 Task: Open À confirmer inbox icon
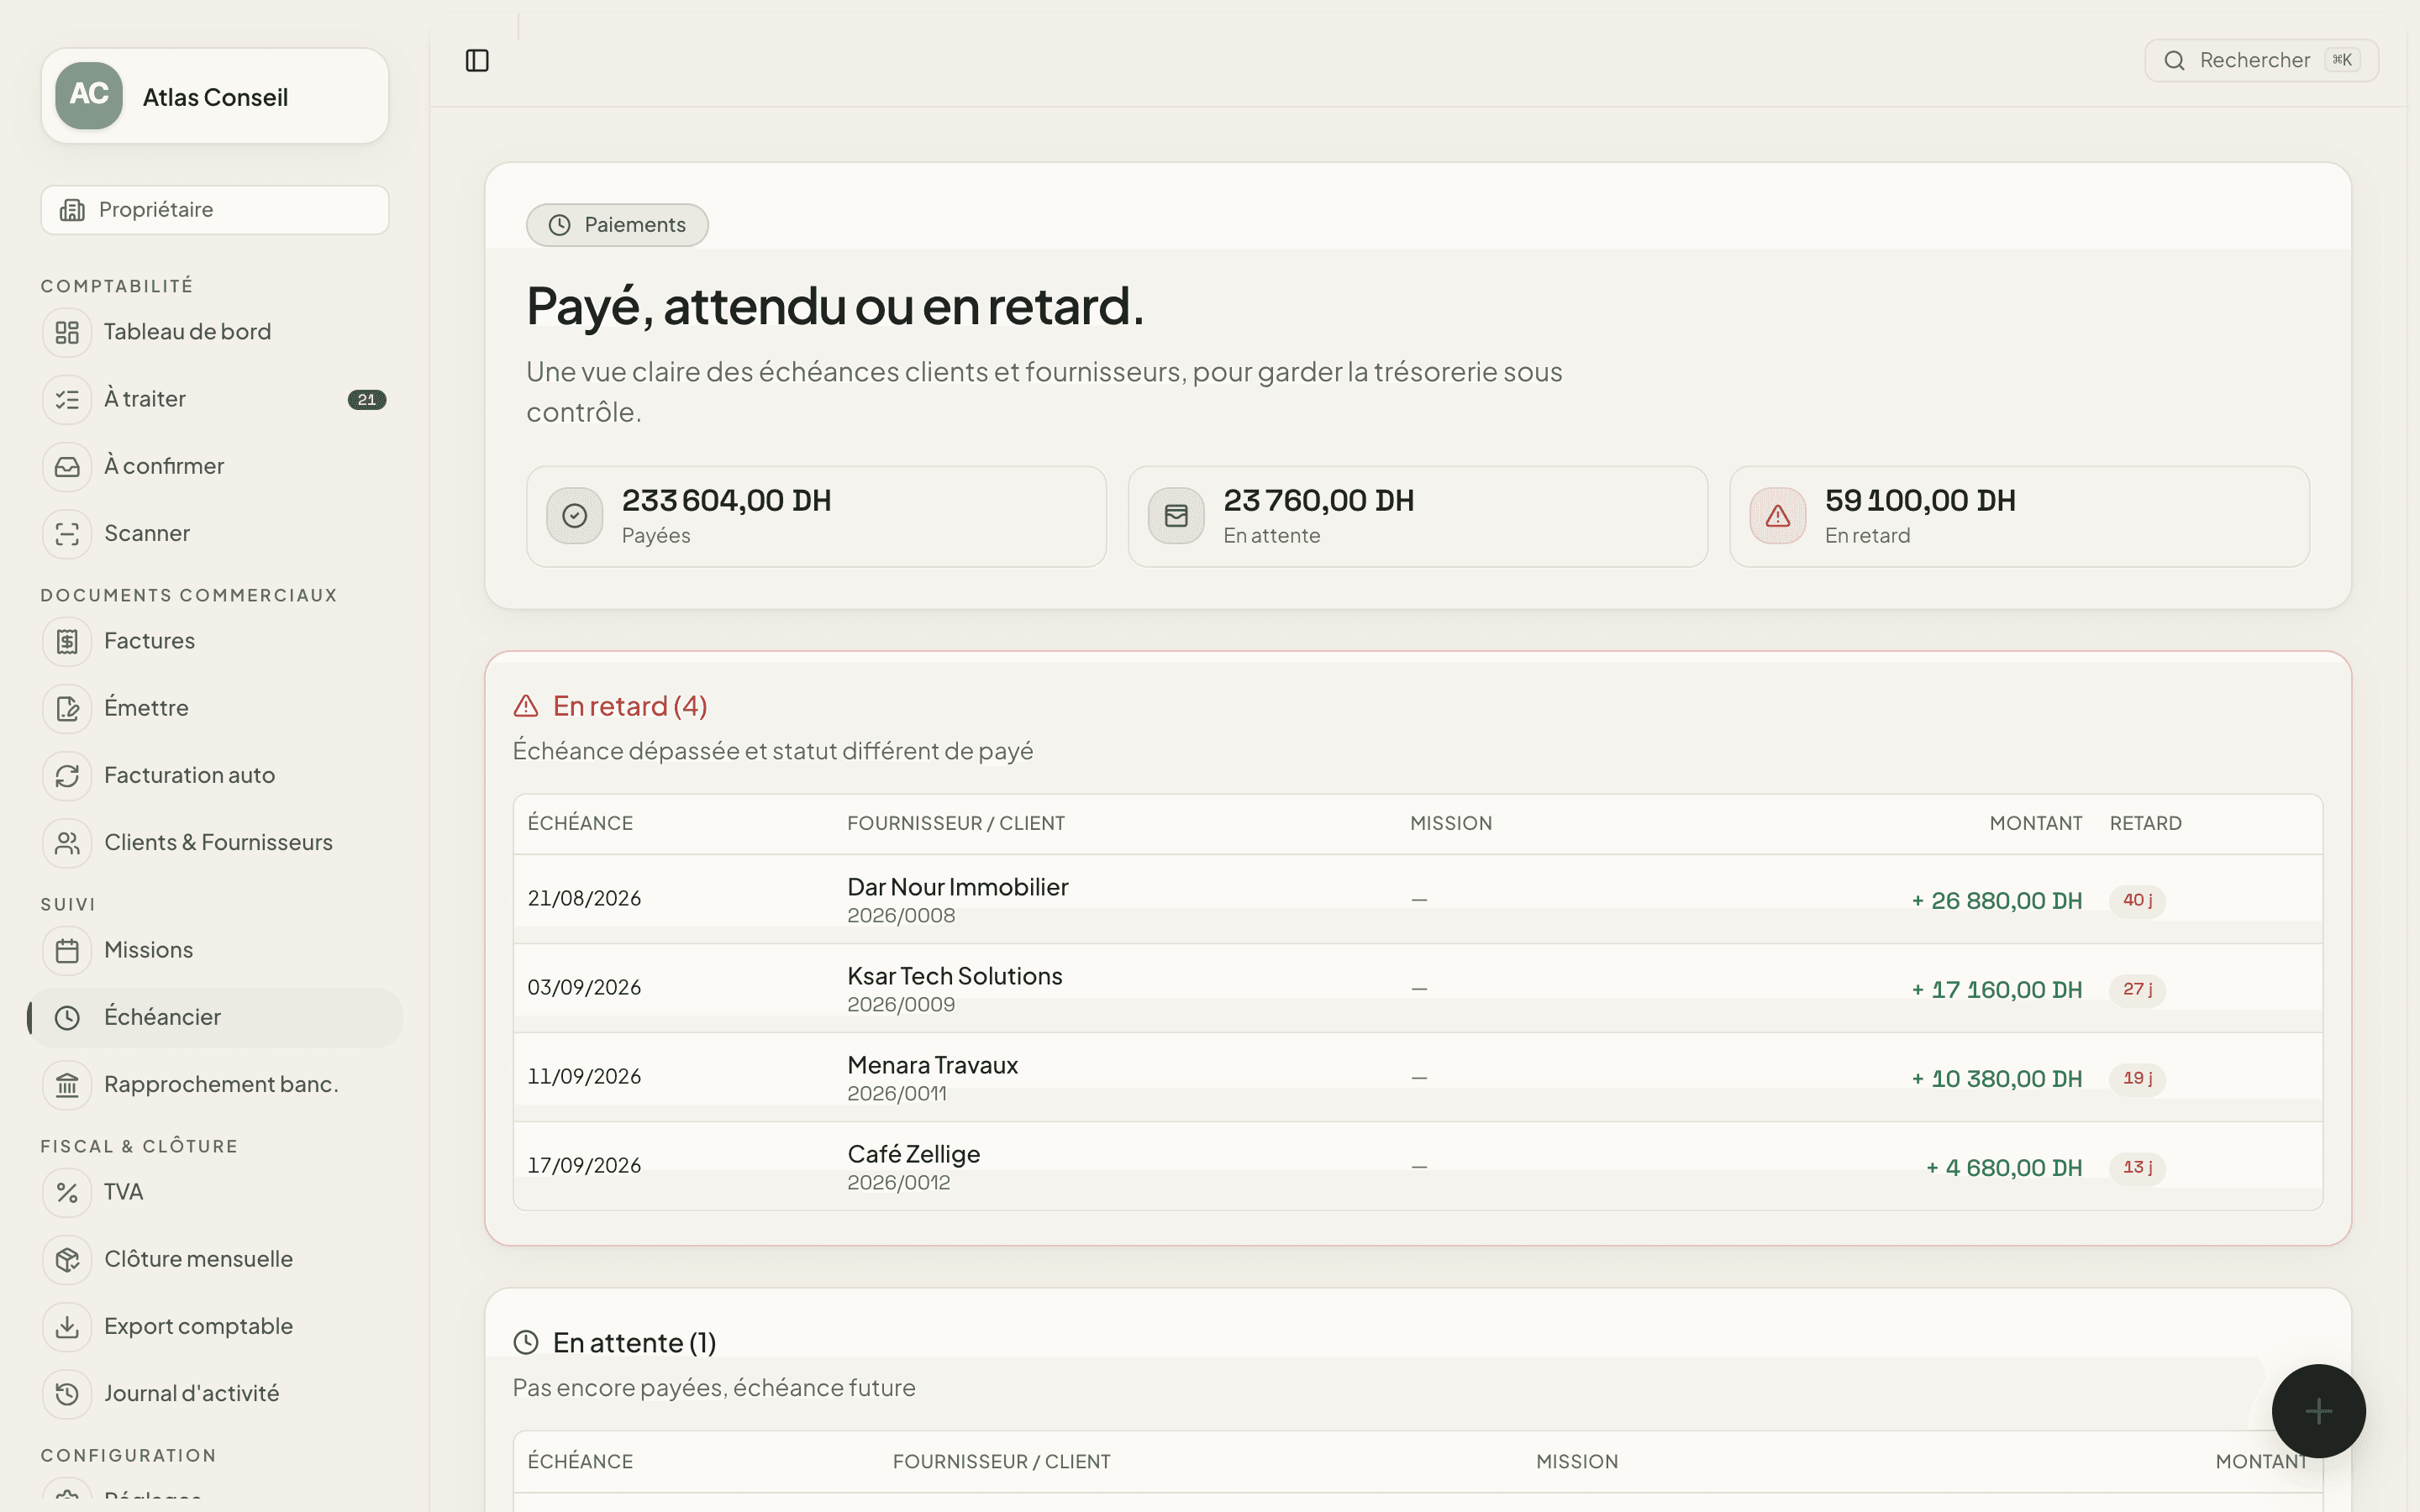coord(67,466)
